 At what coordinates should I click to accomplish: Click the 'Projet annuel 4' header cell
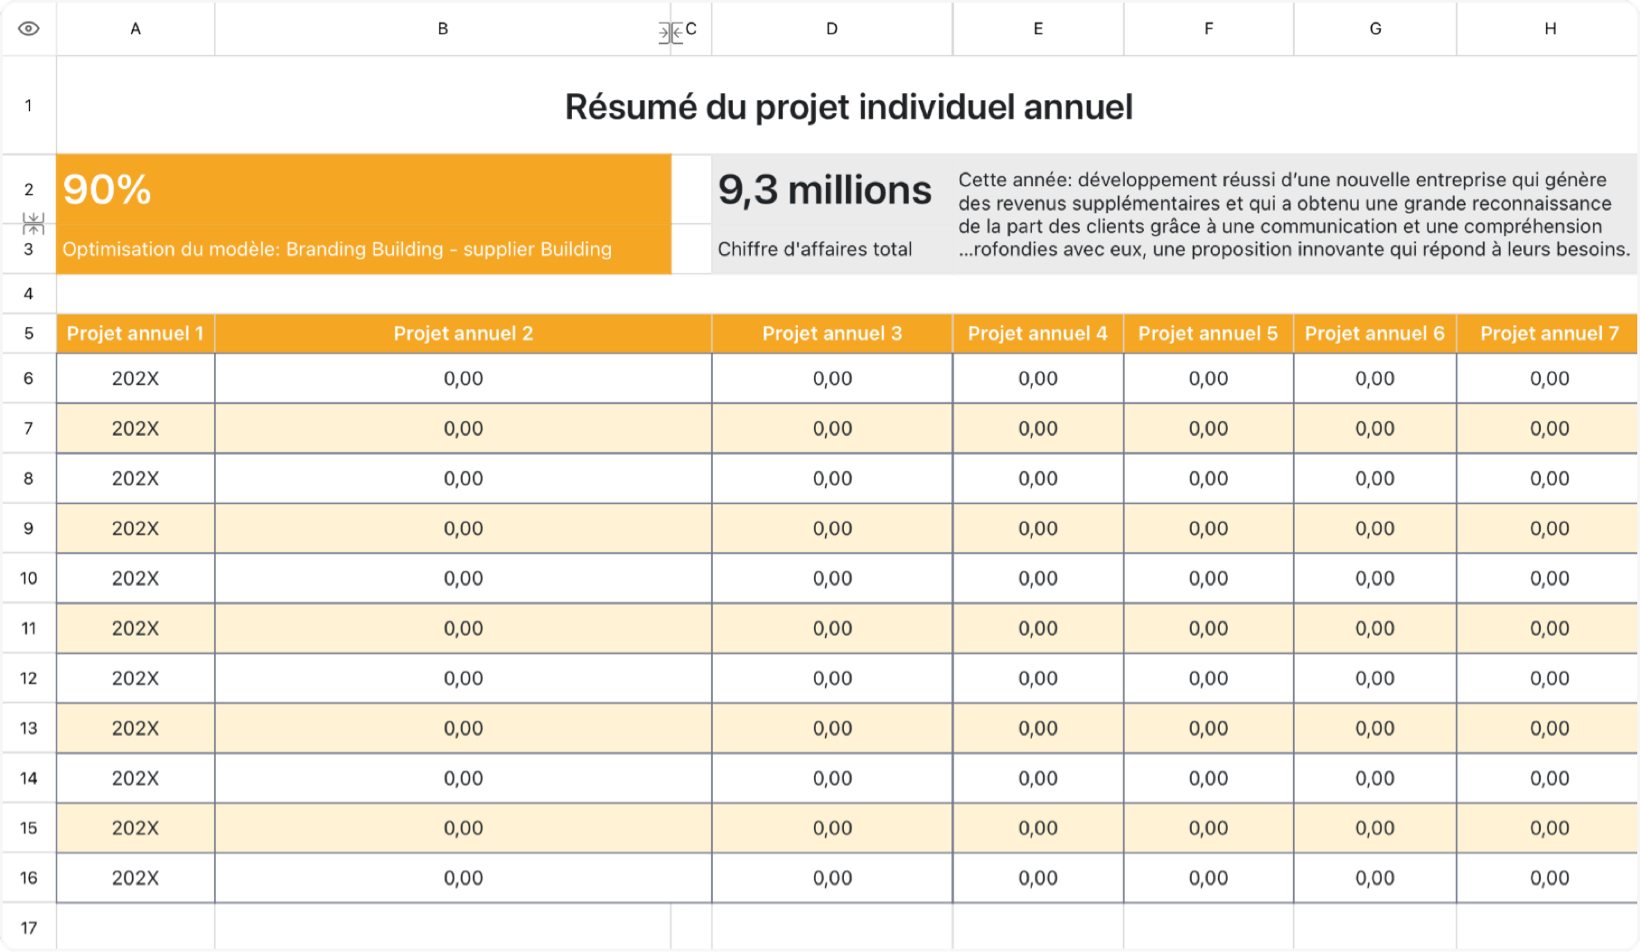click(1038, 334)
